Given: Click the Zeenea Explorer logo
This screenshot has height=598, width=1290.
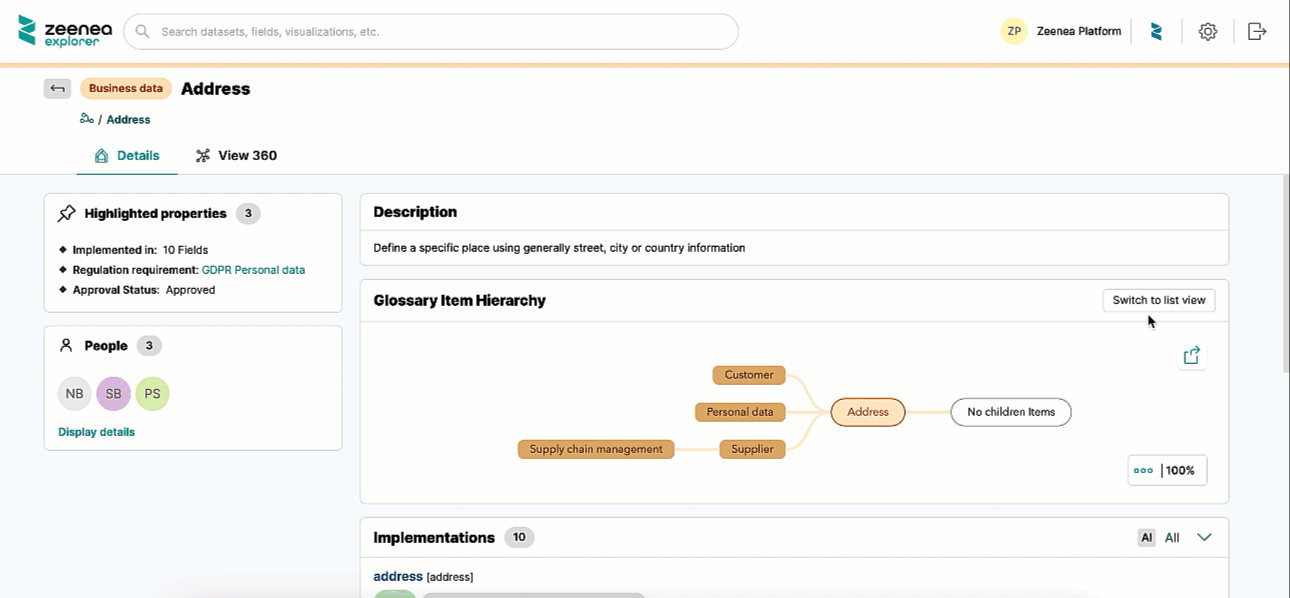Looking at the screenshot, I should pyautogui.click(x=64, y=31).
